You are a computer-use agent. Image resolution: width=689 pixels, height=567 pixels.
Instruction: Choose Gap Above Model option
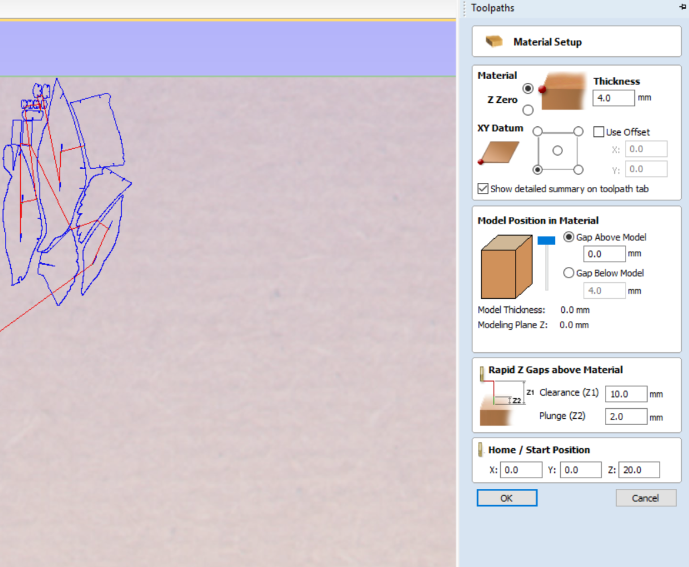(569, 237)
